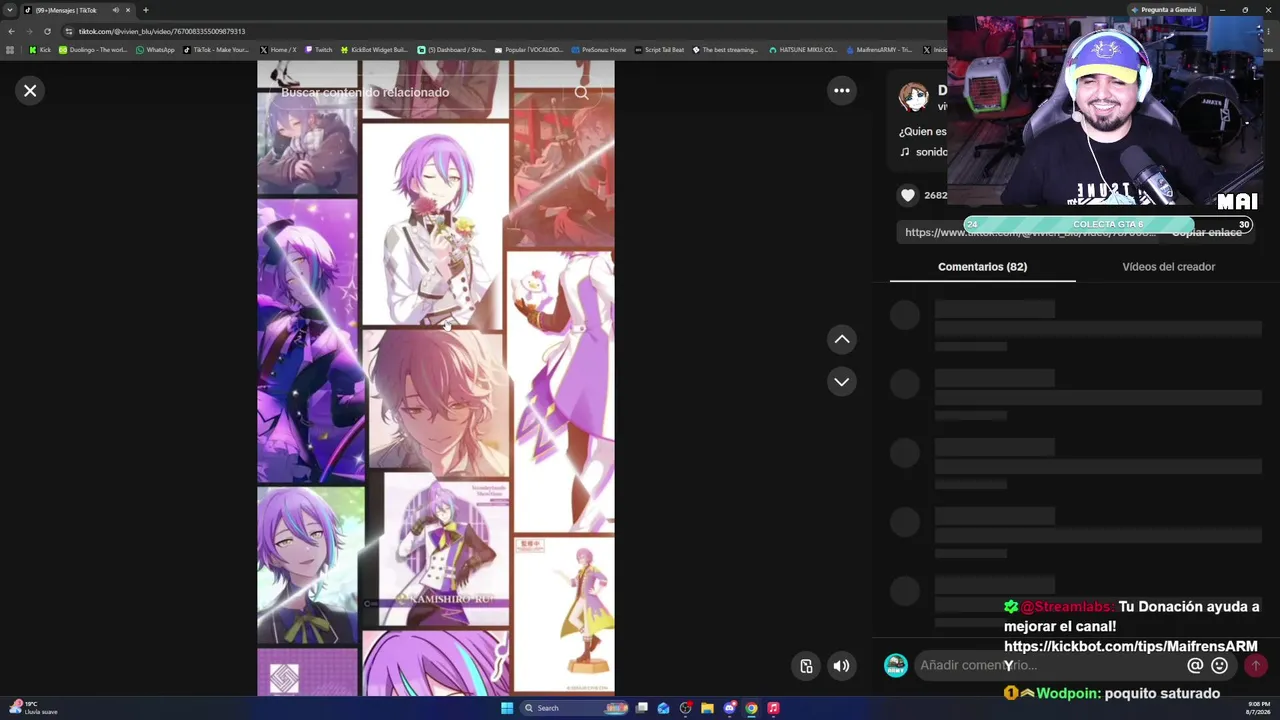Open the Popular VOCALOID bookmark
Screen dimensions: 1280x720
529,50
